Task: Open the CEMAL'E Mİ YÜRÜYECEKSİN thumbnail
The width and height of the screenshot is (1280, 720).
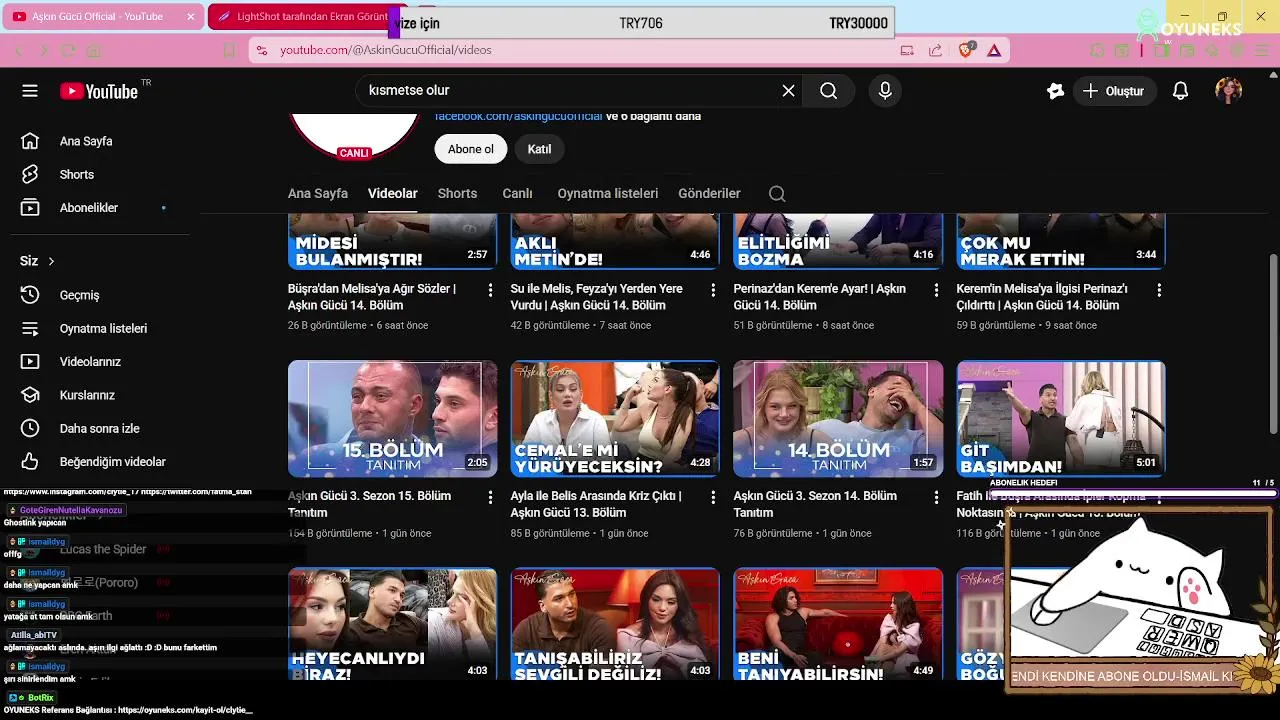Action: 615,419
